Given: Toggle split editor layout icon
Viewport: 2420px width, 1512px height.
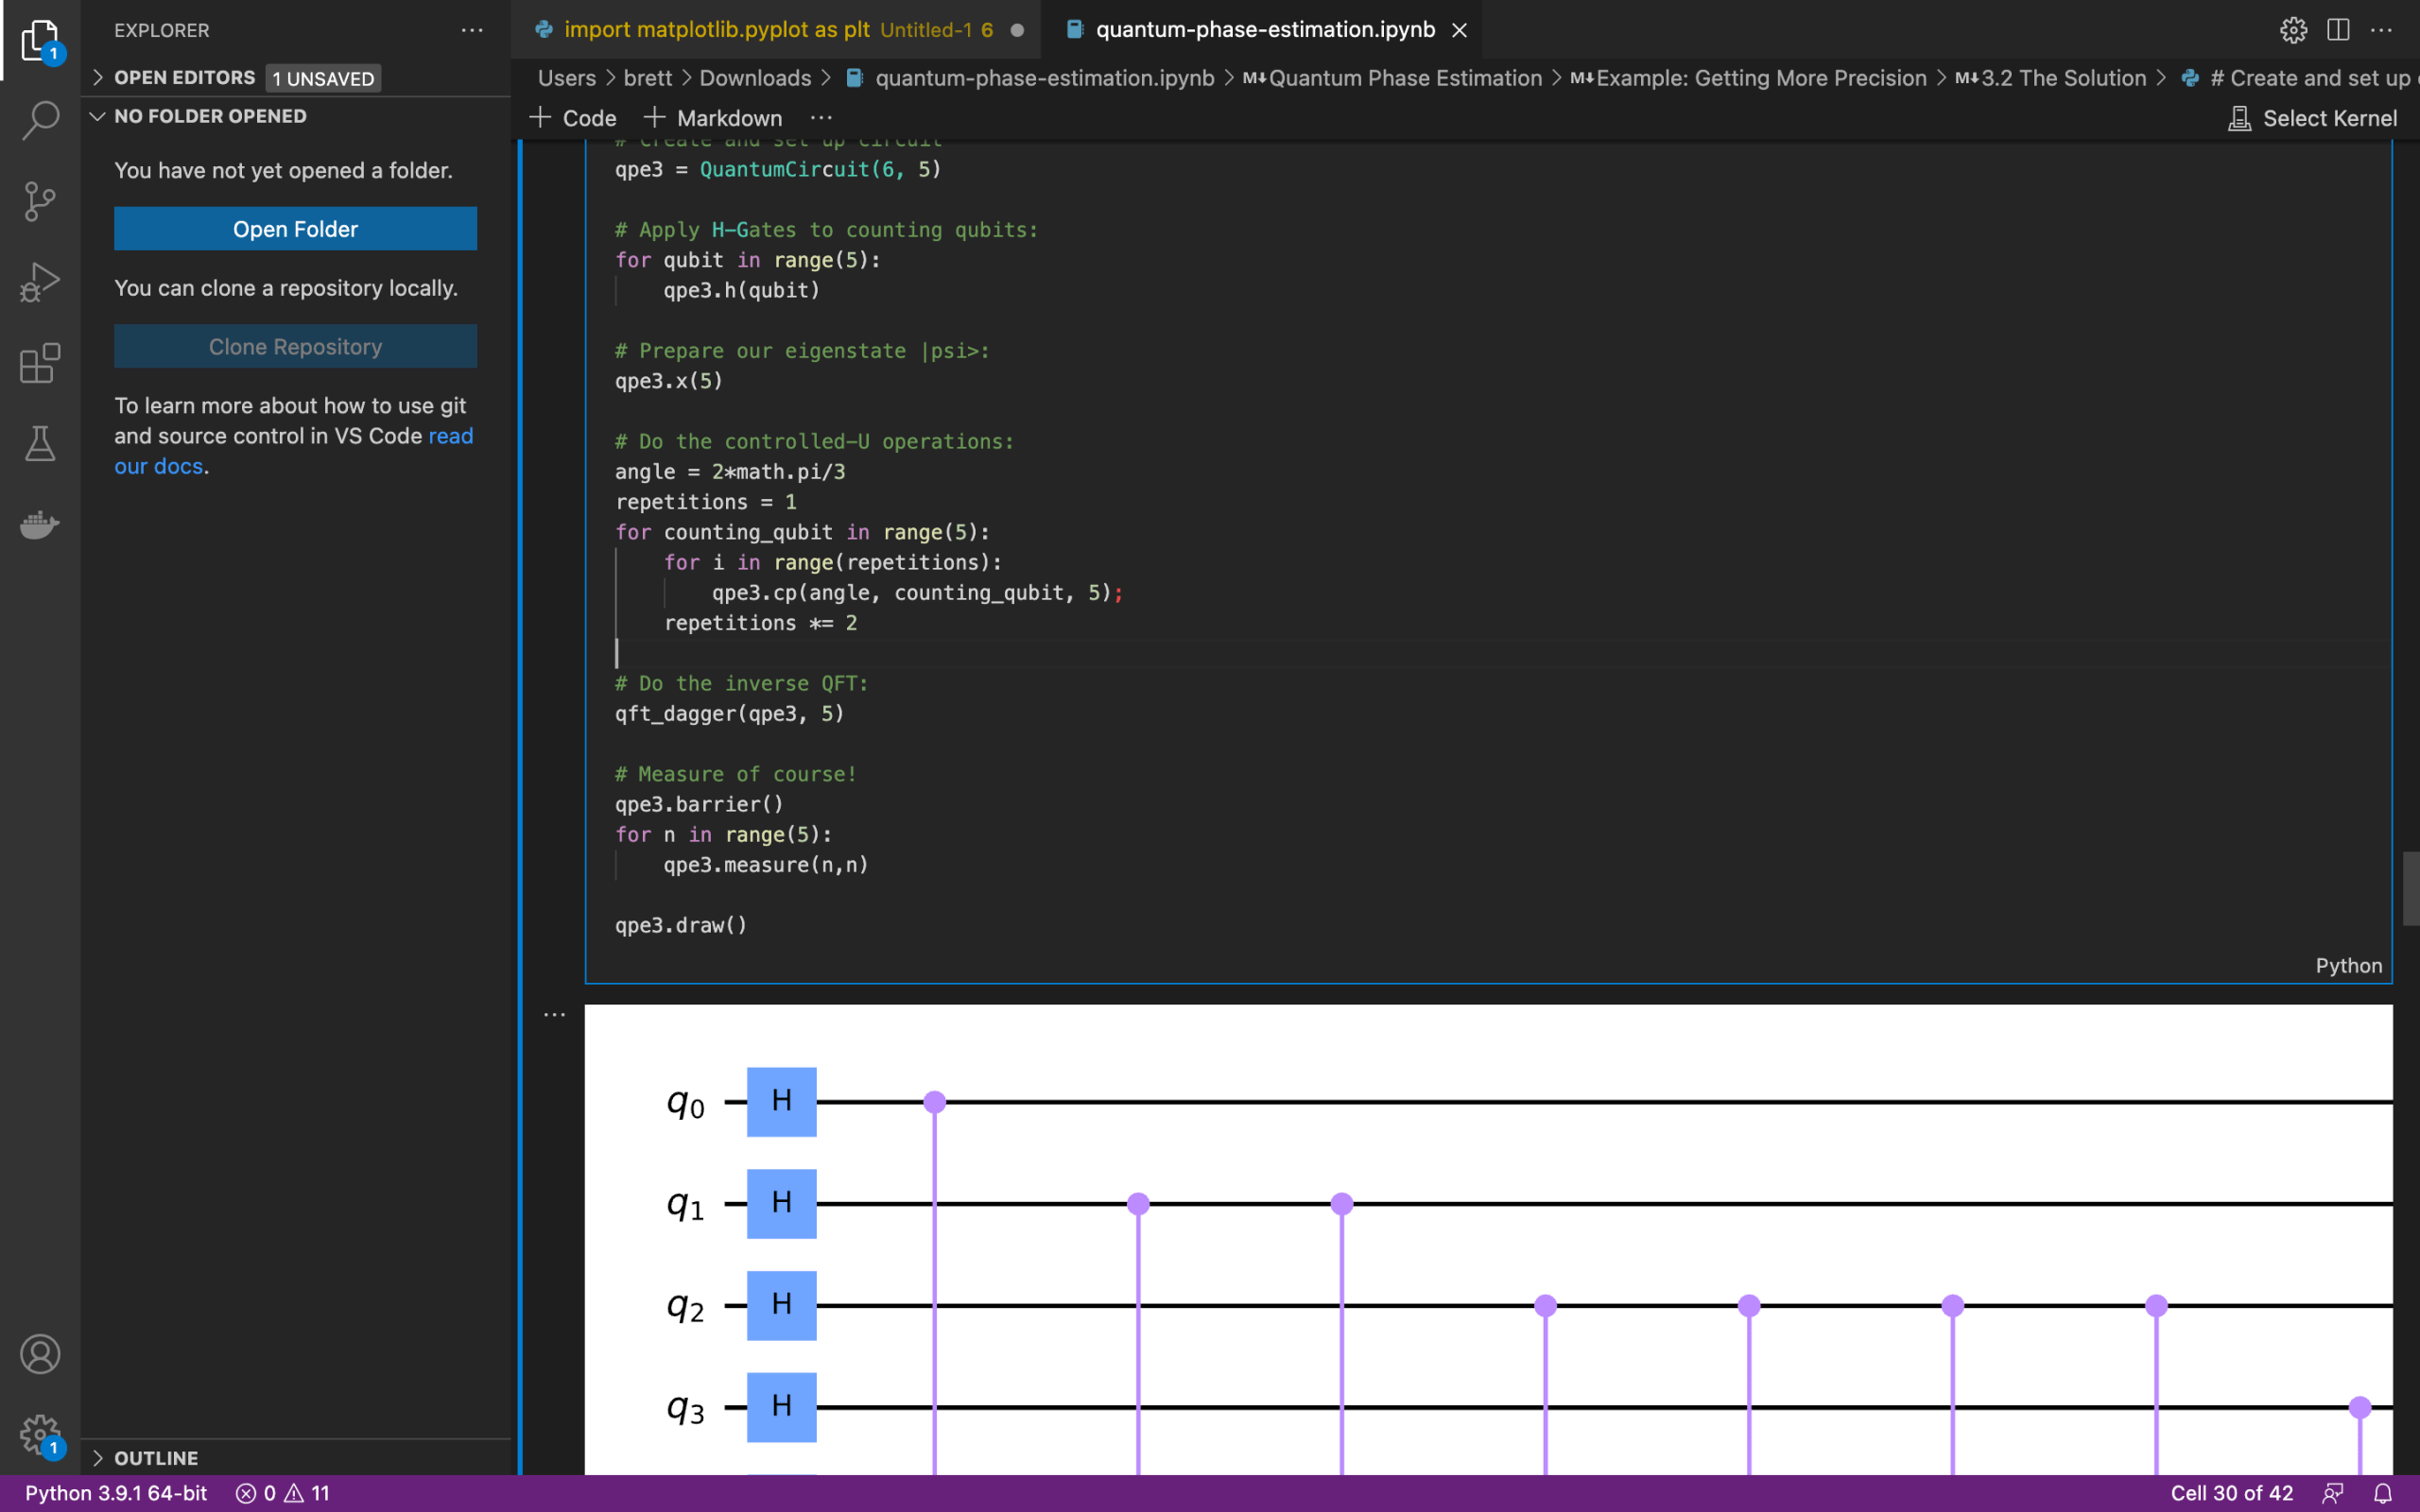Looking at the screenshot, I should 2338,30.
